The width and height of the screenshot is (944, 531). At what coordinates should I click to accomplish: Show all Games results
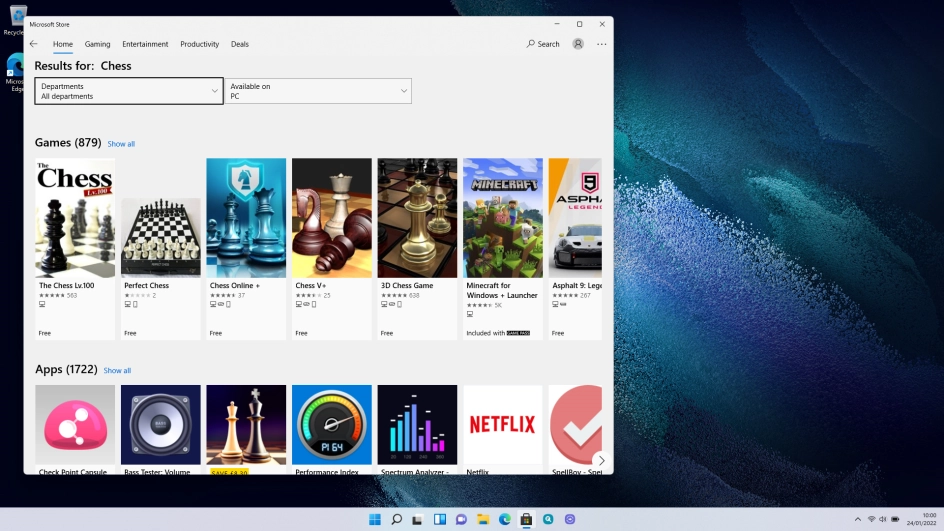pyautogui.click(x=121, y=144)
